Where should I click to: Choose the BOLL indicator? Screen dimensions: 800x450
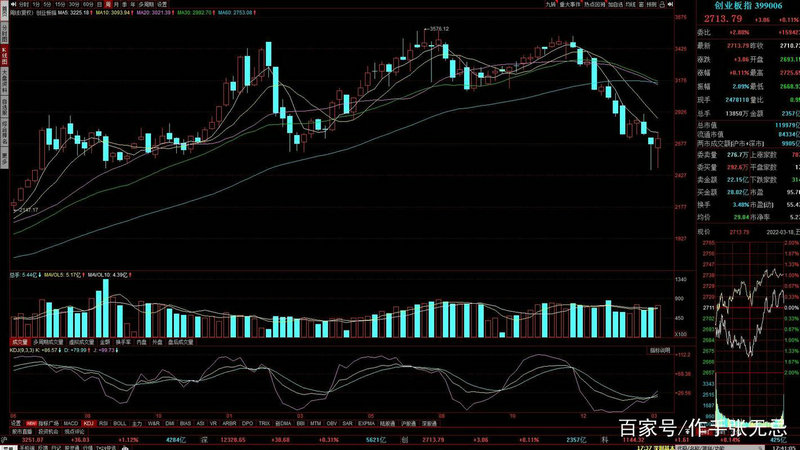(121, 424)
